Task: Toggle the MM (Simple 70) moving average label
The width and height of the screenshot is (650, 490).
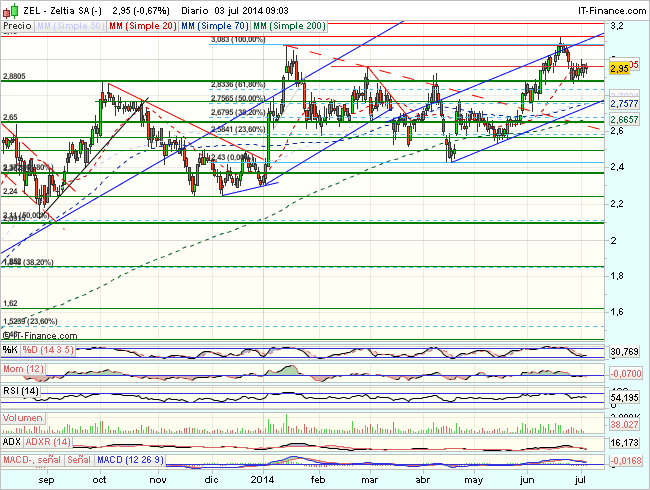Action: click(x=209, y=23)
